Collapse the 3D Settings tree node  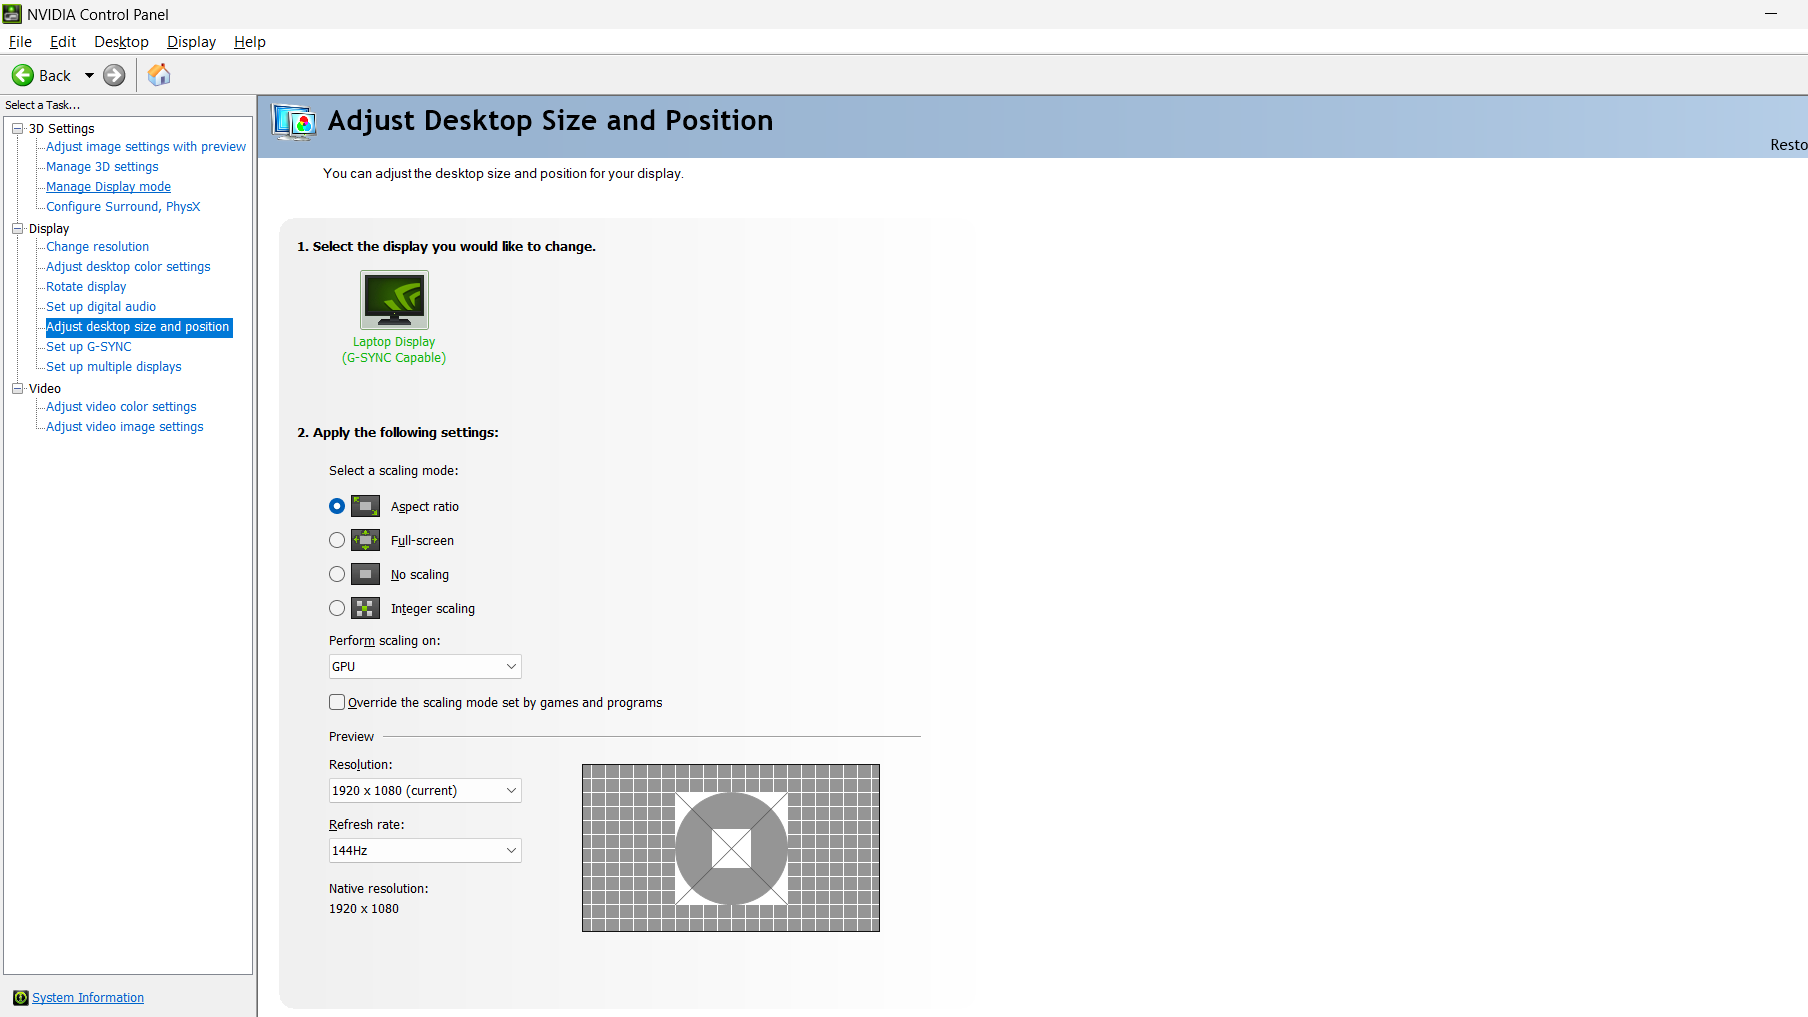pos(17,128)
